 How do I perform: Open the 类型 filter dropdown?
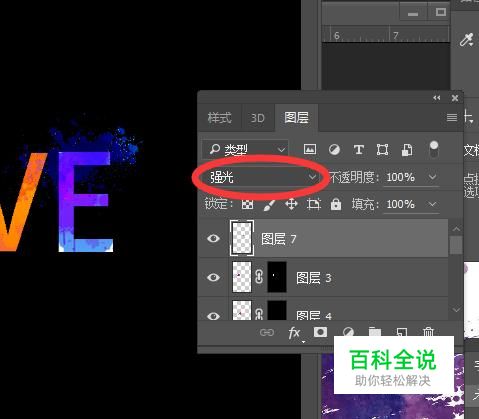tap(245, 149)
